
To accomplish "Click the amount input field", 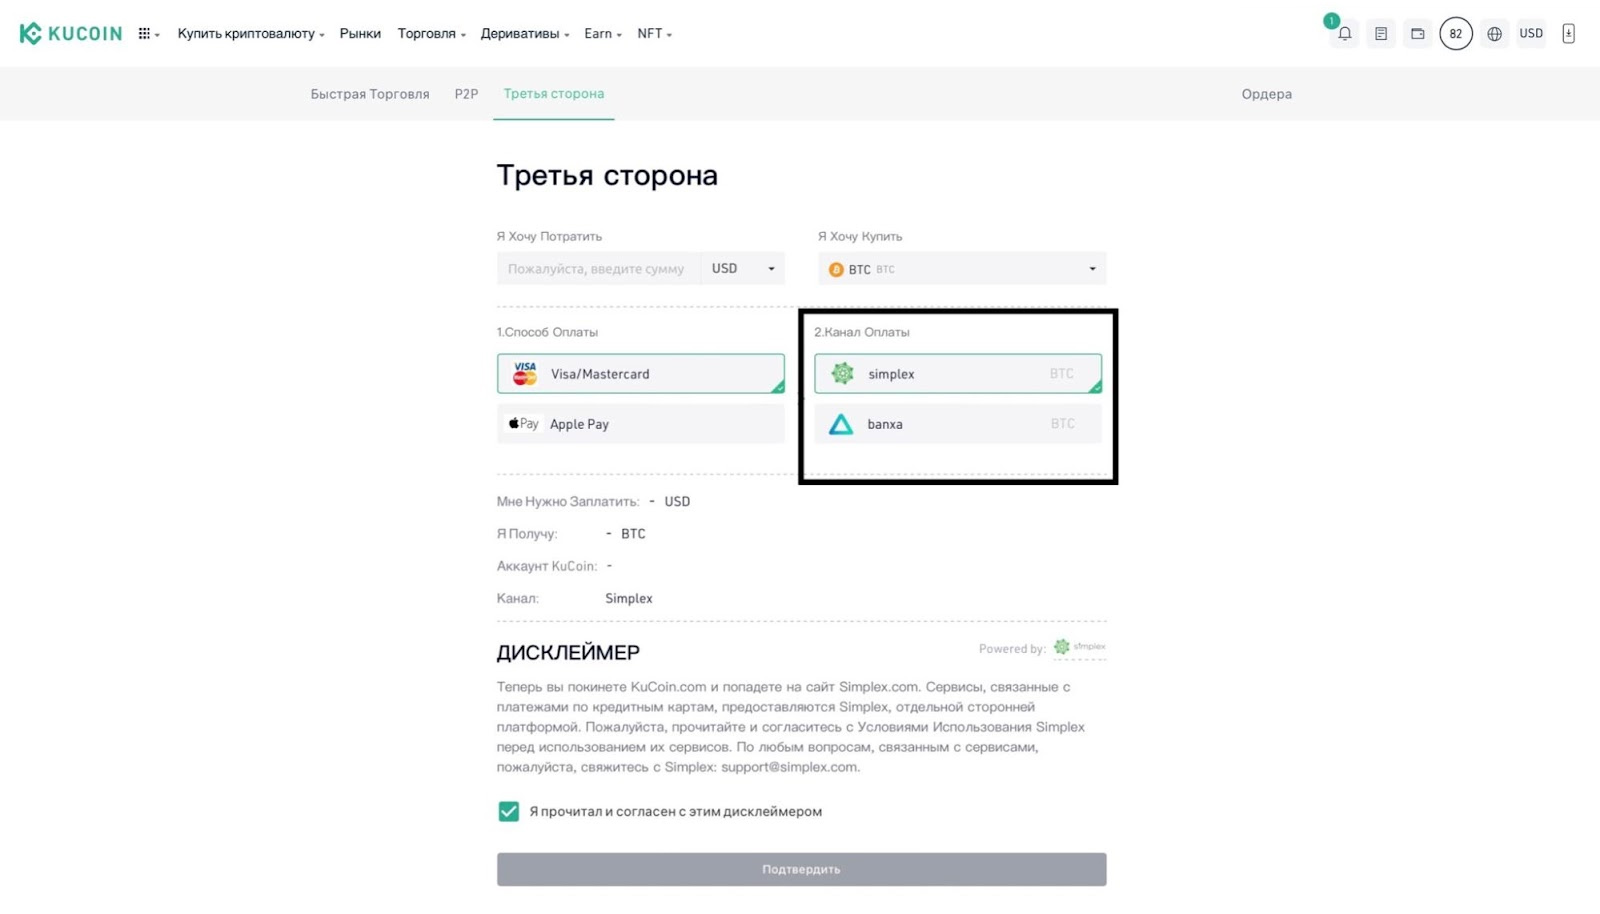I will point(597,268).
